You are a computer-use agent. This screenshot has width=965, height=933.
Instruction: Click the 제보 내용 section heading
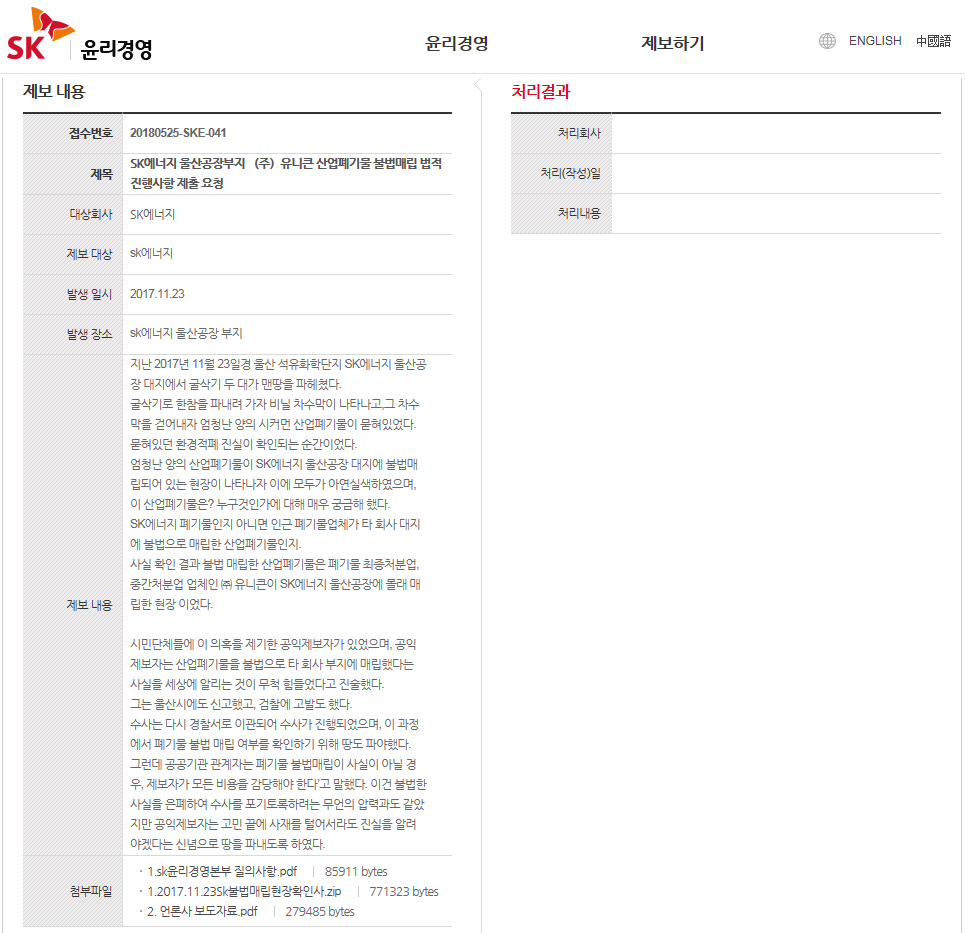pos(54,92)
